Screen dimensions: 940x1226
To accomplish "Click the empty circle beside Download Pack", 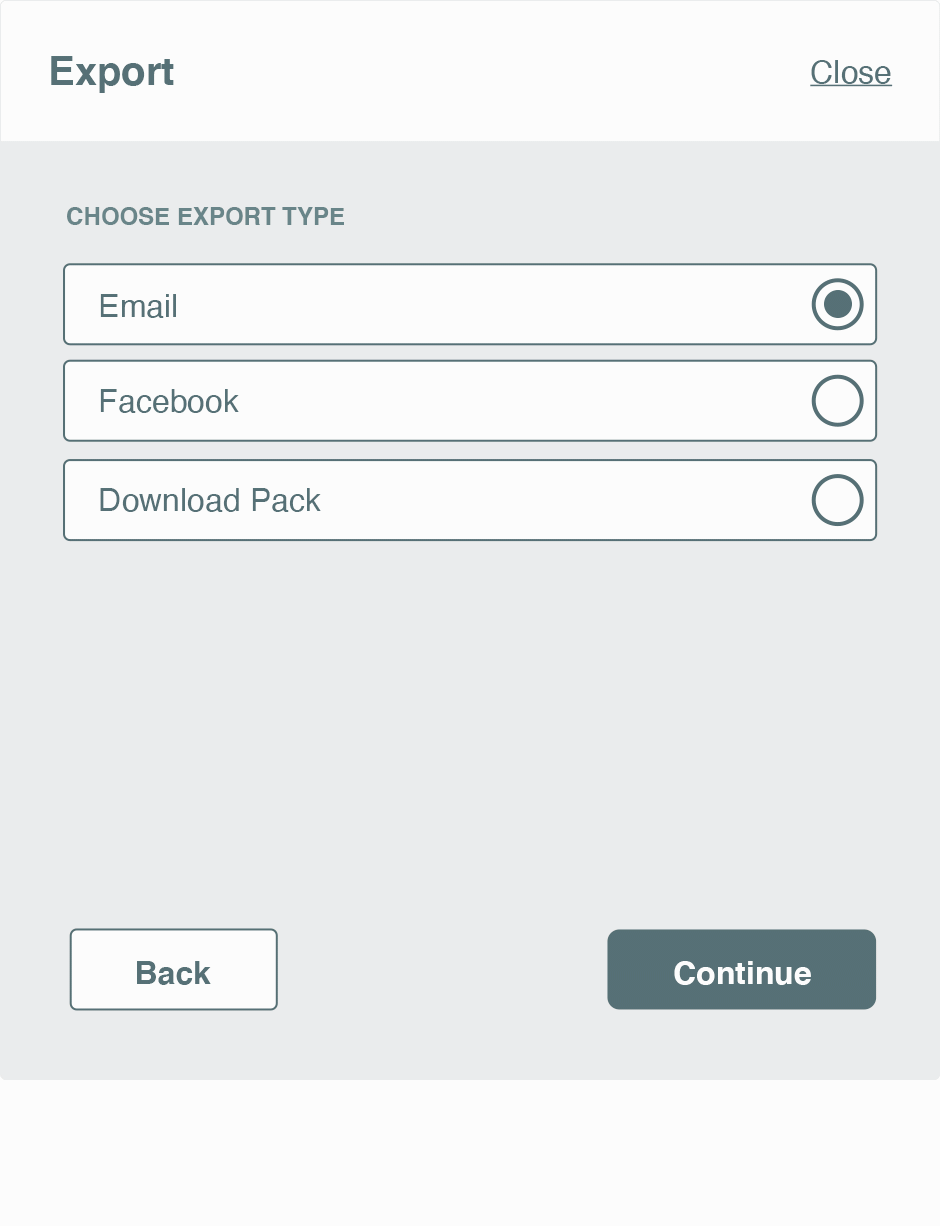I will (837, 500).
